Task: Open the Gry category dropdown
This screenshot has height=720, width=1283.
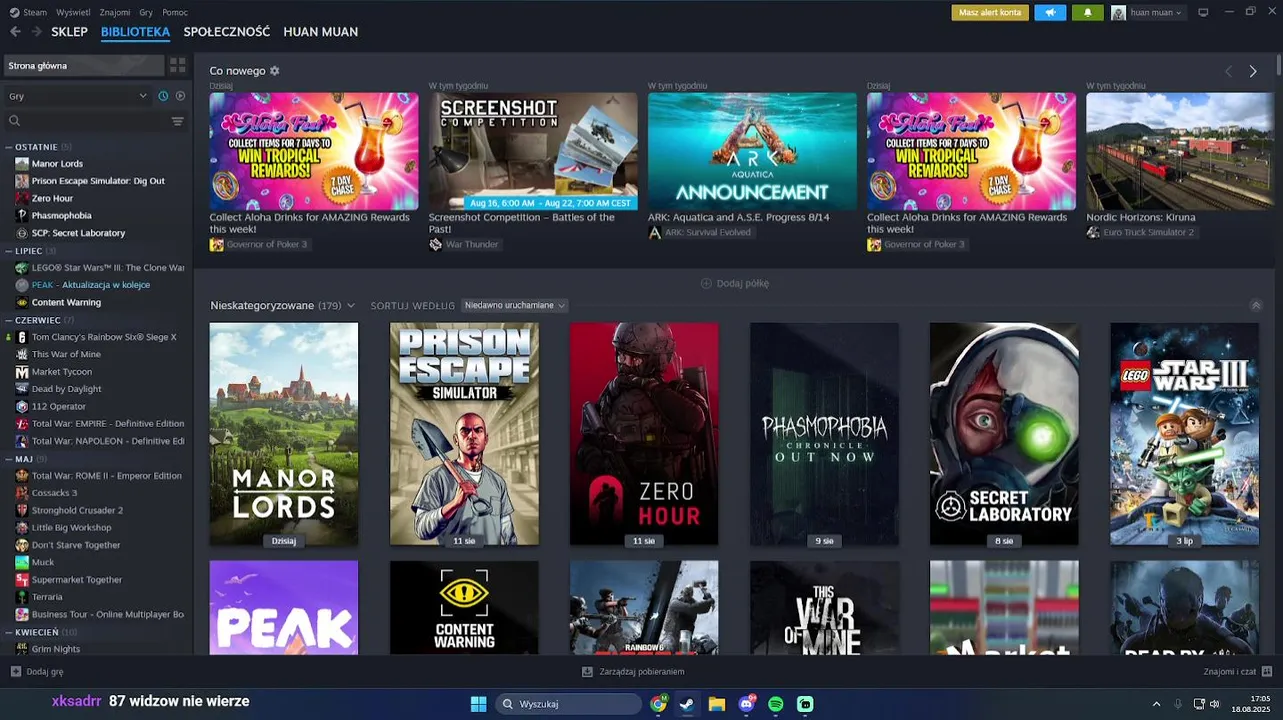Action: 78,96
